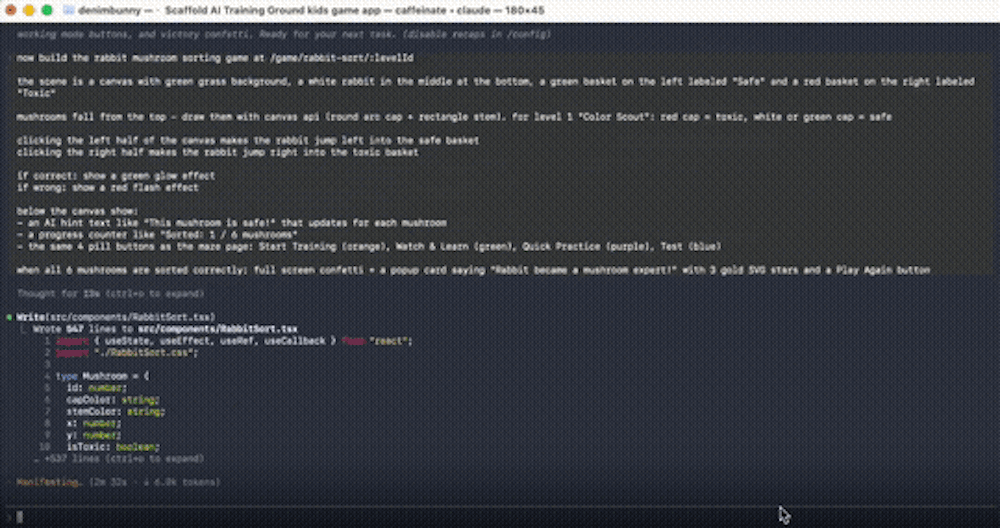This screenshot has width=1000, height=528.
Task: Open the src/components/RabbitSort.tsx path in the "Wrote 547 lines" row
Action: 217,329
